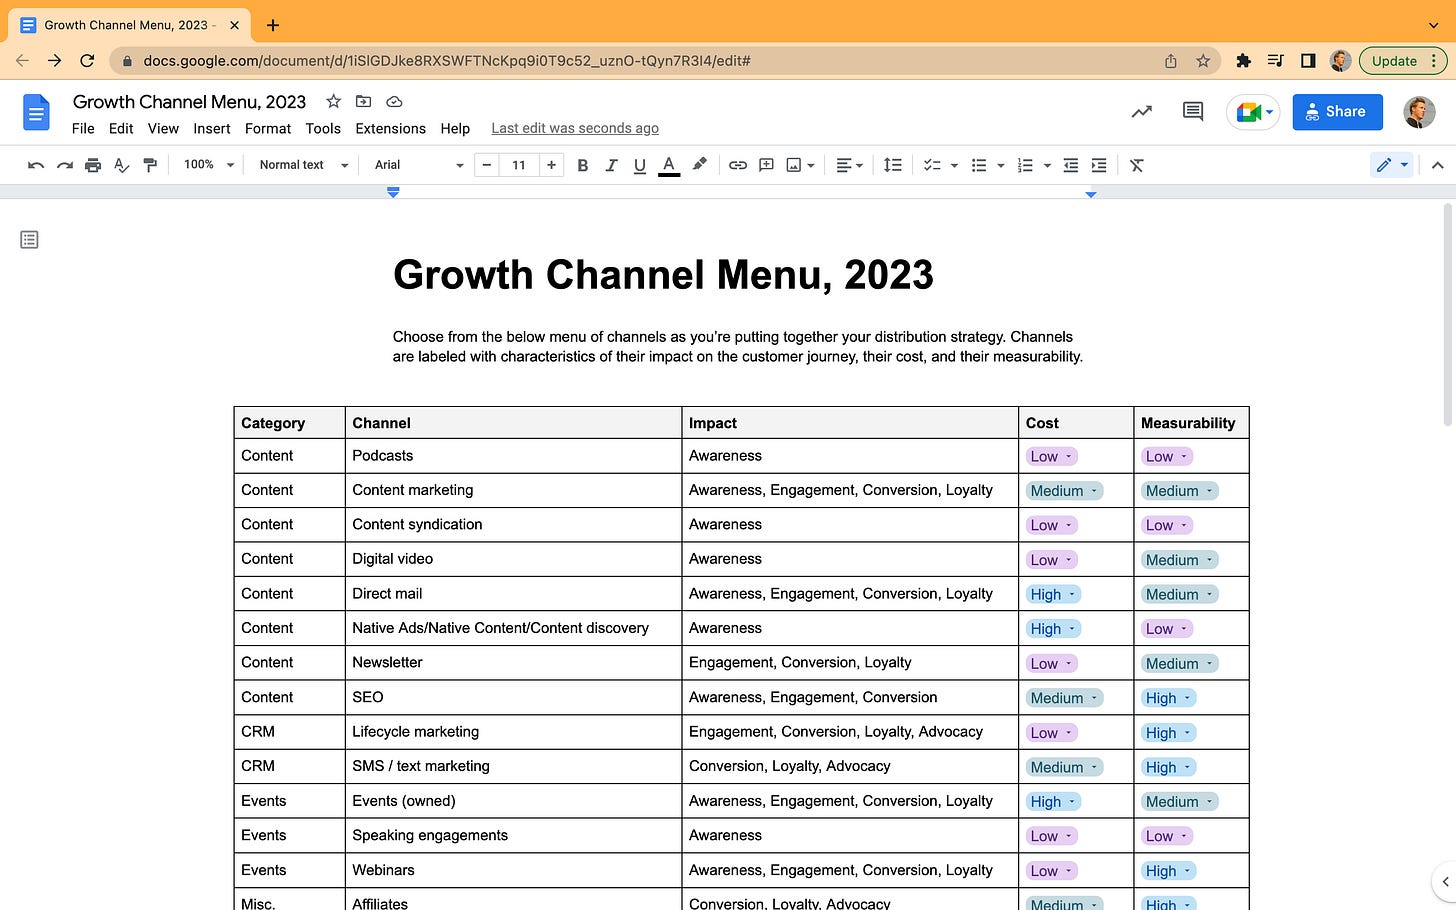The height and width of the screenshot is (910, 1456).
Task: Open the Help menu
Action: coord(455,129)
